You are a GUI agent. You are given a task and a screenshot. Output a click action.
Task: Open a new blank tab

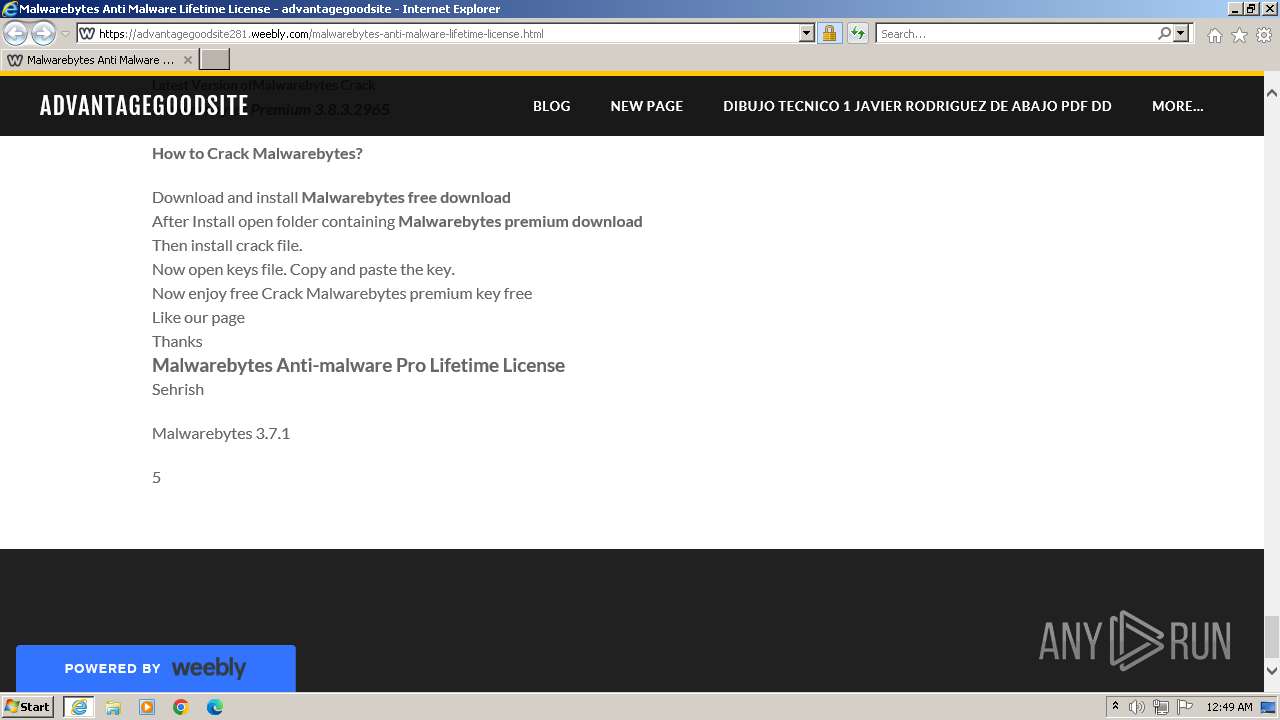click(x=215, y=60)
